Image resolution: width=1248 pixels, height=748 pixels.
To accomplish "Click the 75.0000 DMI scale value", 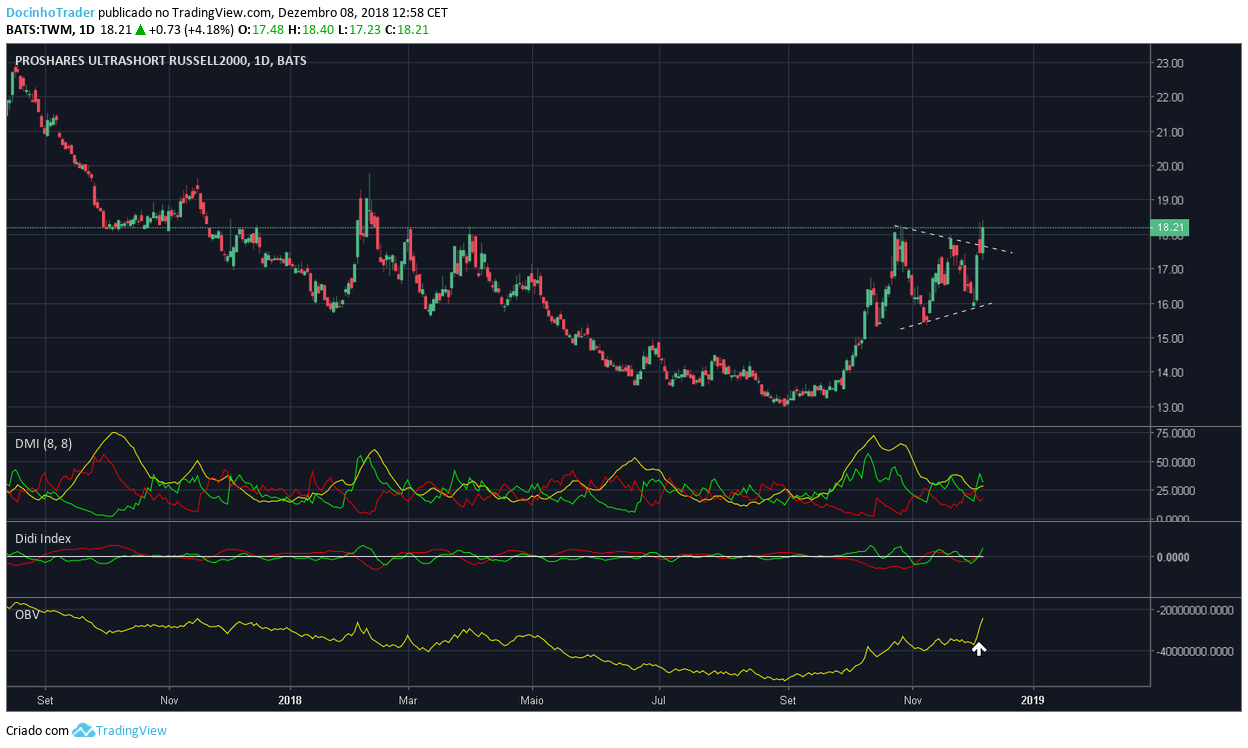I will click(1176, 434).
